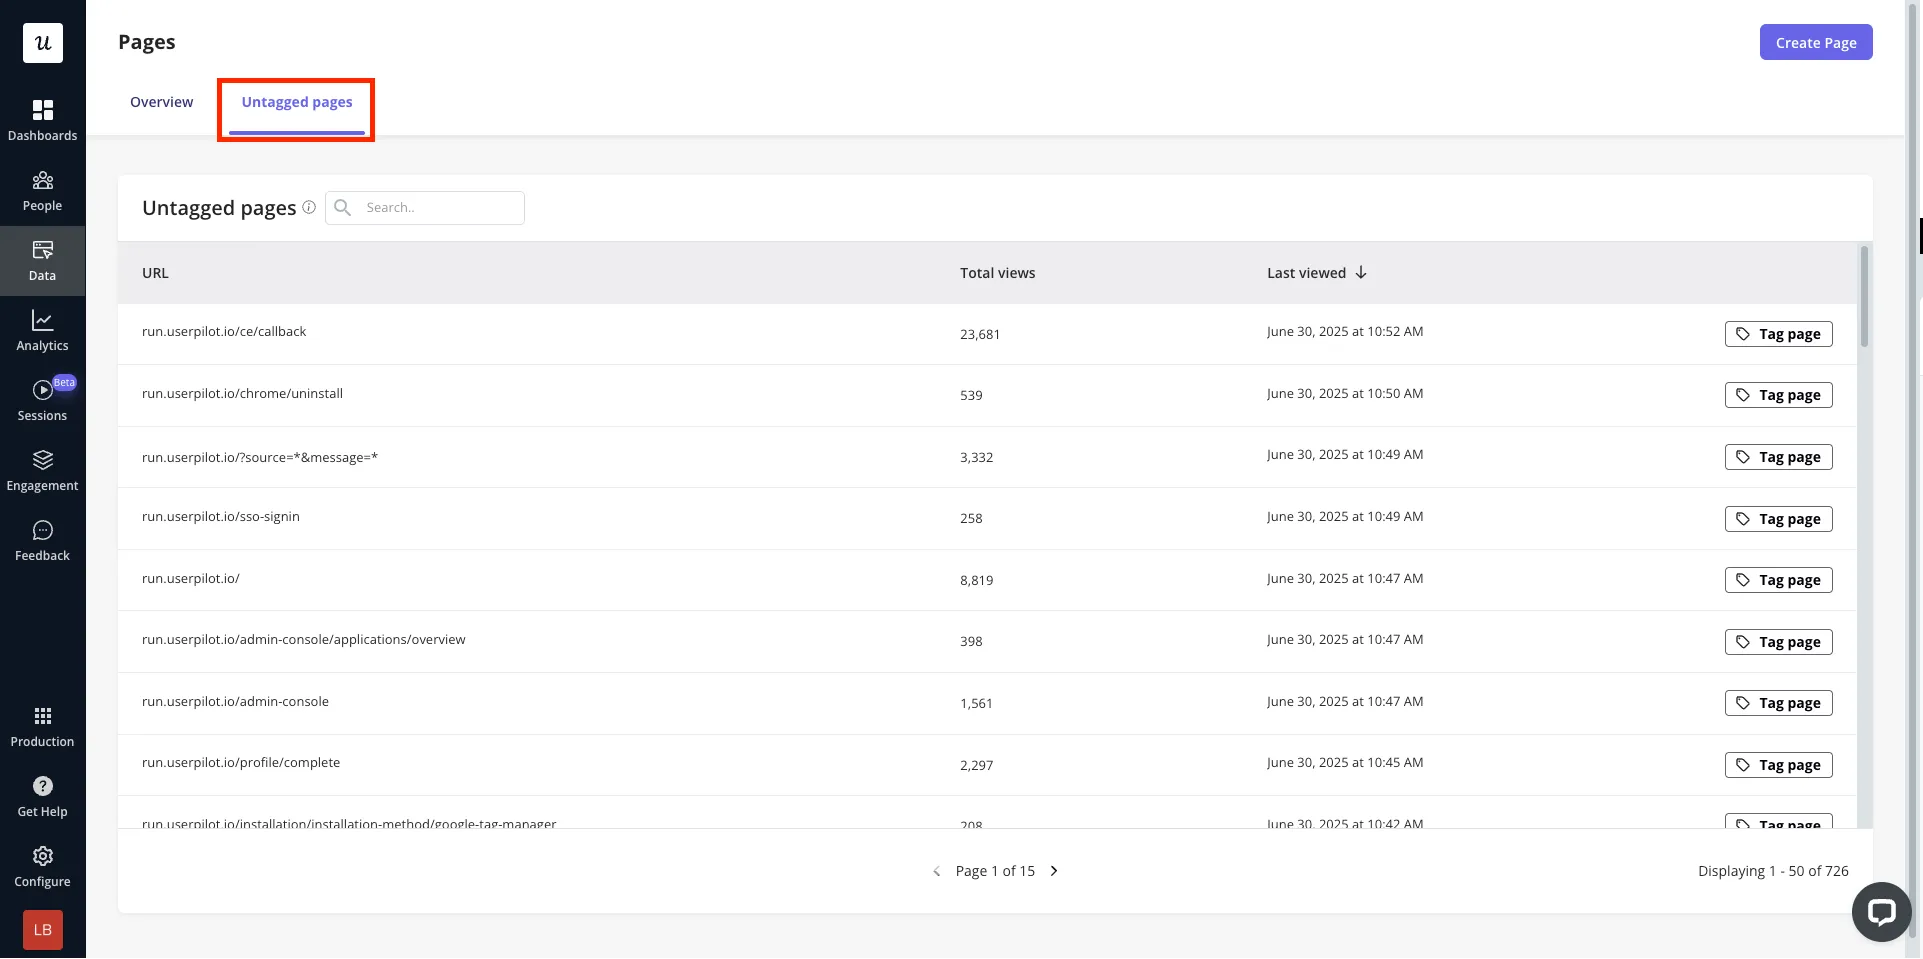Click 'June 30, 2025 at 10:45 AM'

(x=1345, y=763)
